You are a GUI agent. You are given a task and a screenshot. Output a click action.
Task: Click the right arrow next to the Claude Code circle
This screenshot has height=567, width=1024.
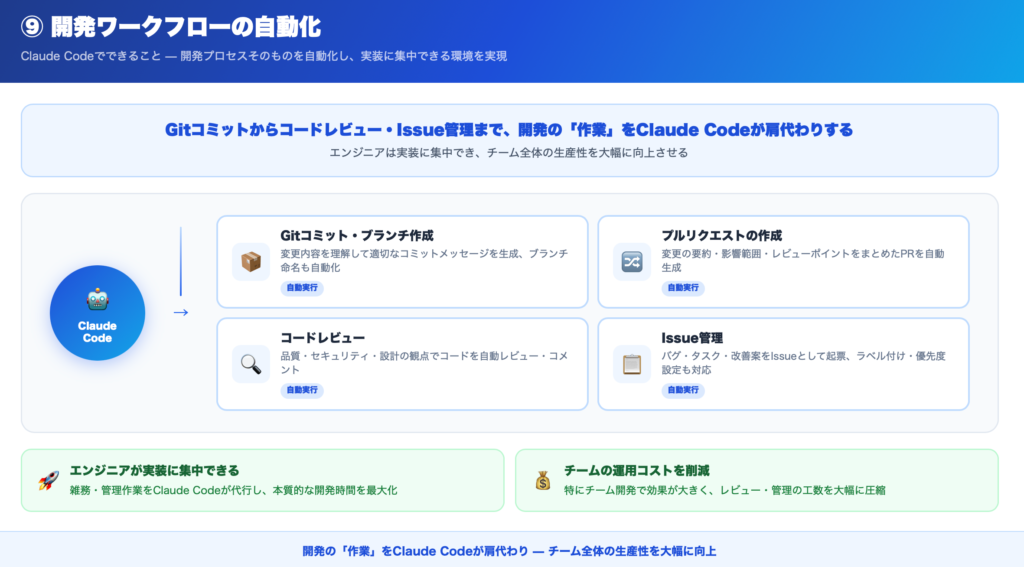181,312
